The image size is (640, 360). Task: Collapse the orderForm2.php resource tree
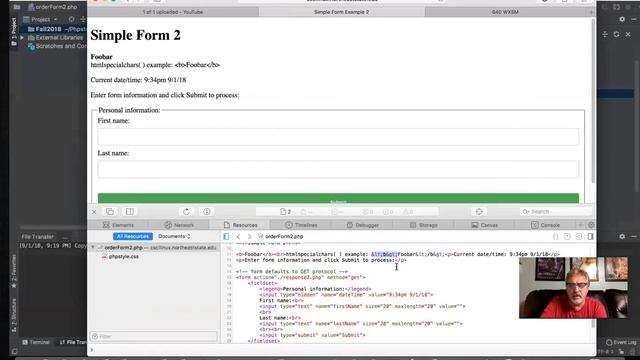click(93, 247)
